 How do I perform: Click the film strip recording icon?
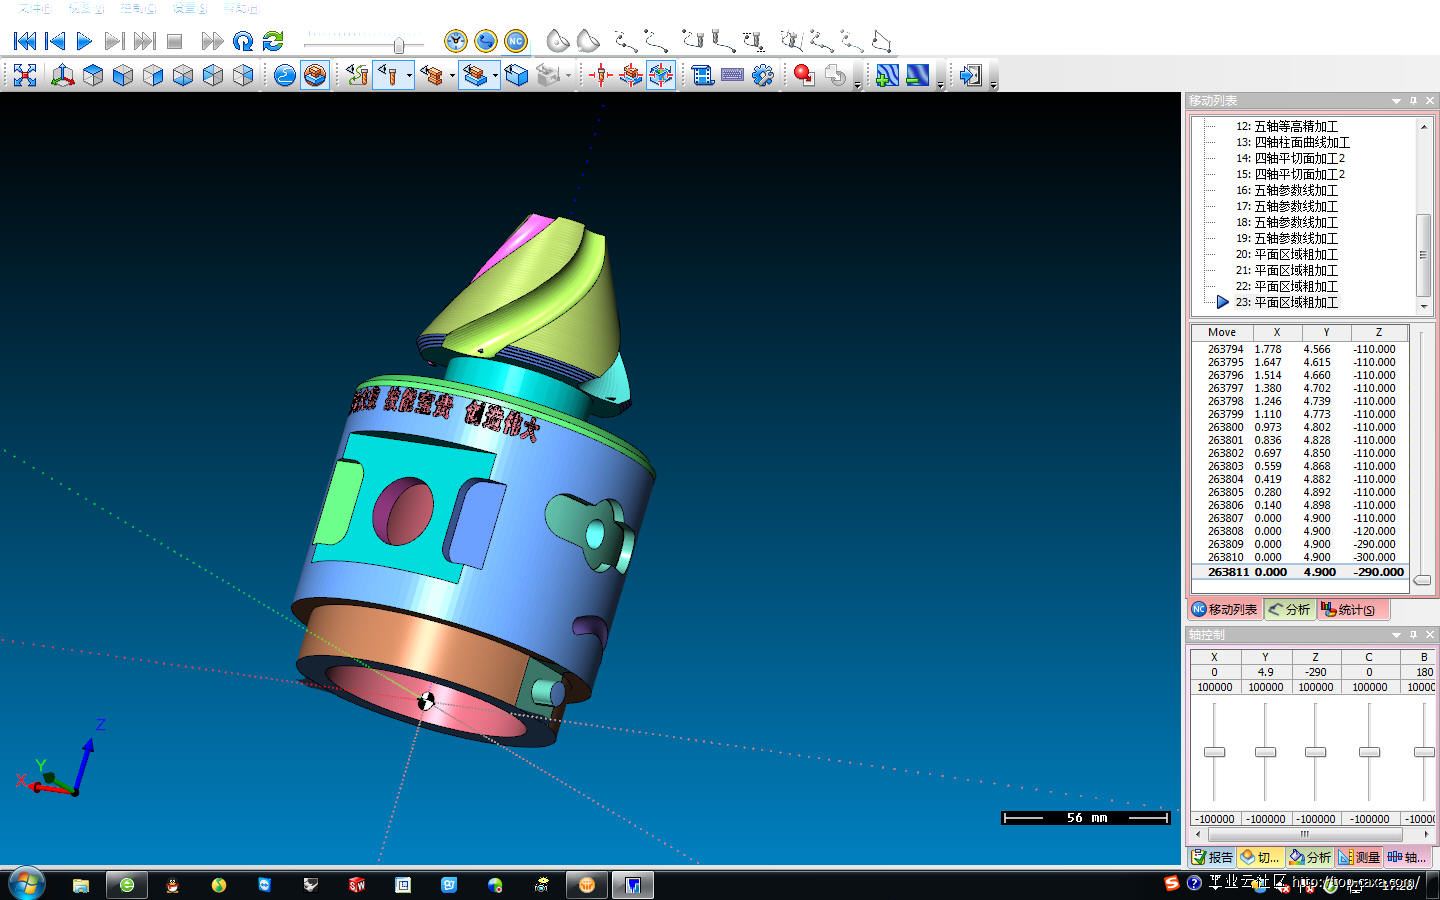pos(703,75)
